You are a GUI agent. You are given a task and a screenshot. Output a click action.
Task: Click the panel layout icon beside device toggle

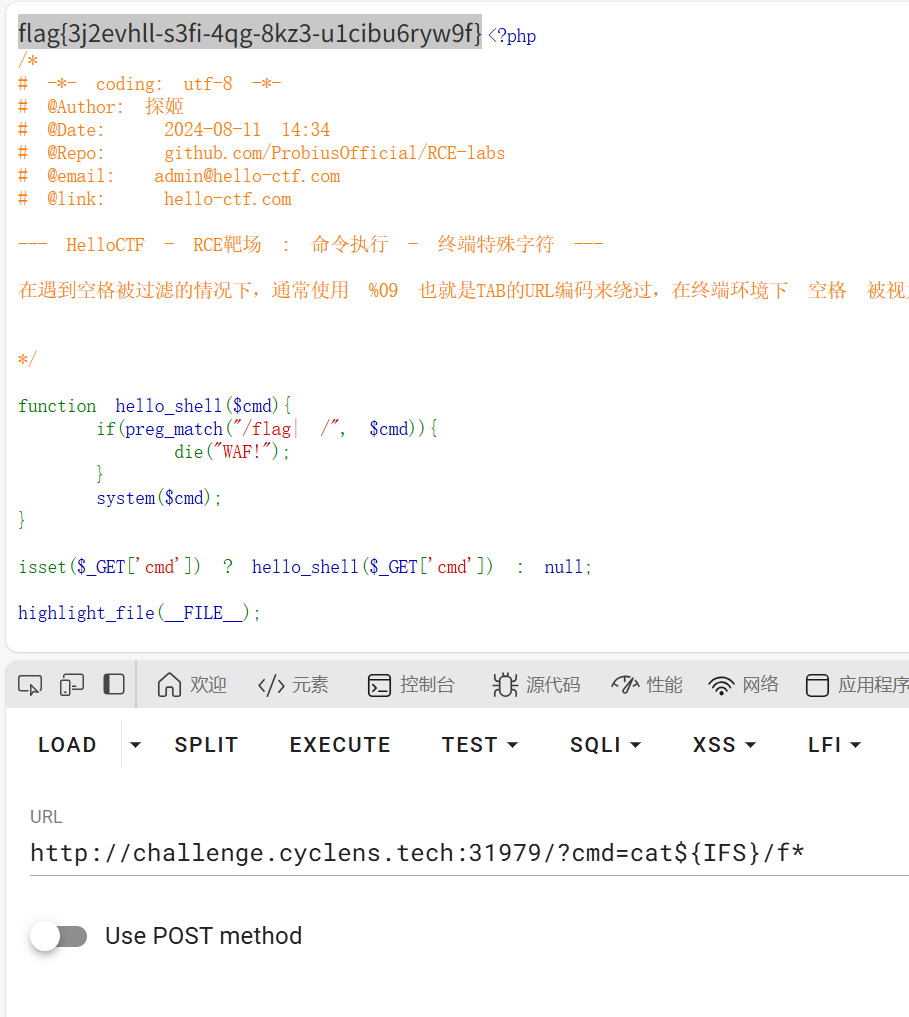click(113, 684)
